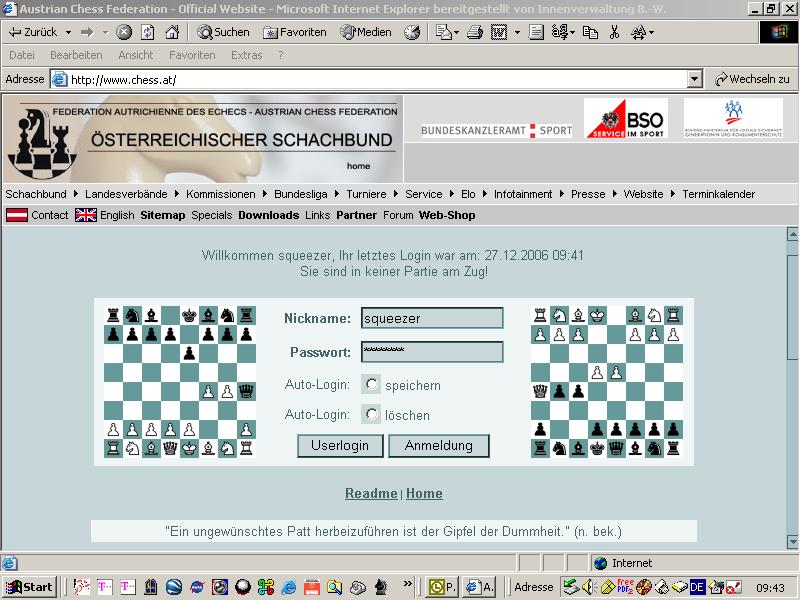The height and width of the screenshot is (600, 800).
Task: Open the NASA icon in the quick launch bar
Action: (196, 588)
